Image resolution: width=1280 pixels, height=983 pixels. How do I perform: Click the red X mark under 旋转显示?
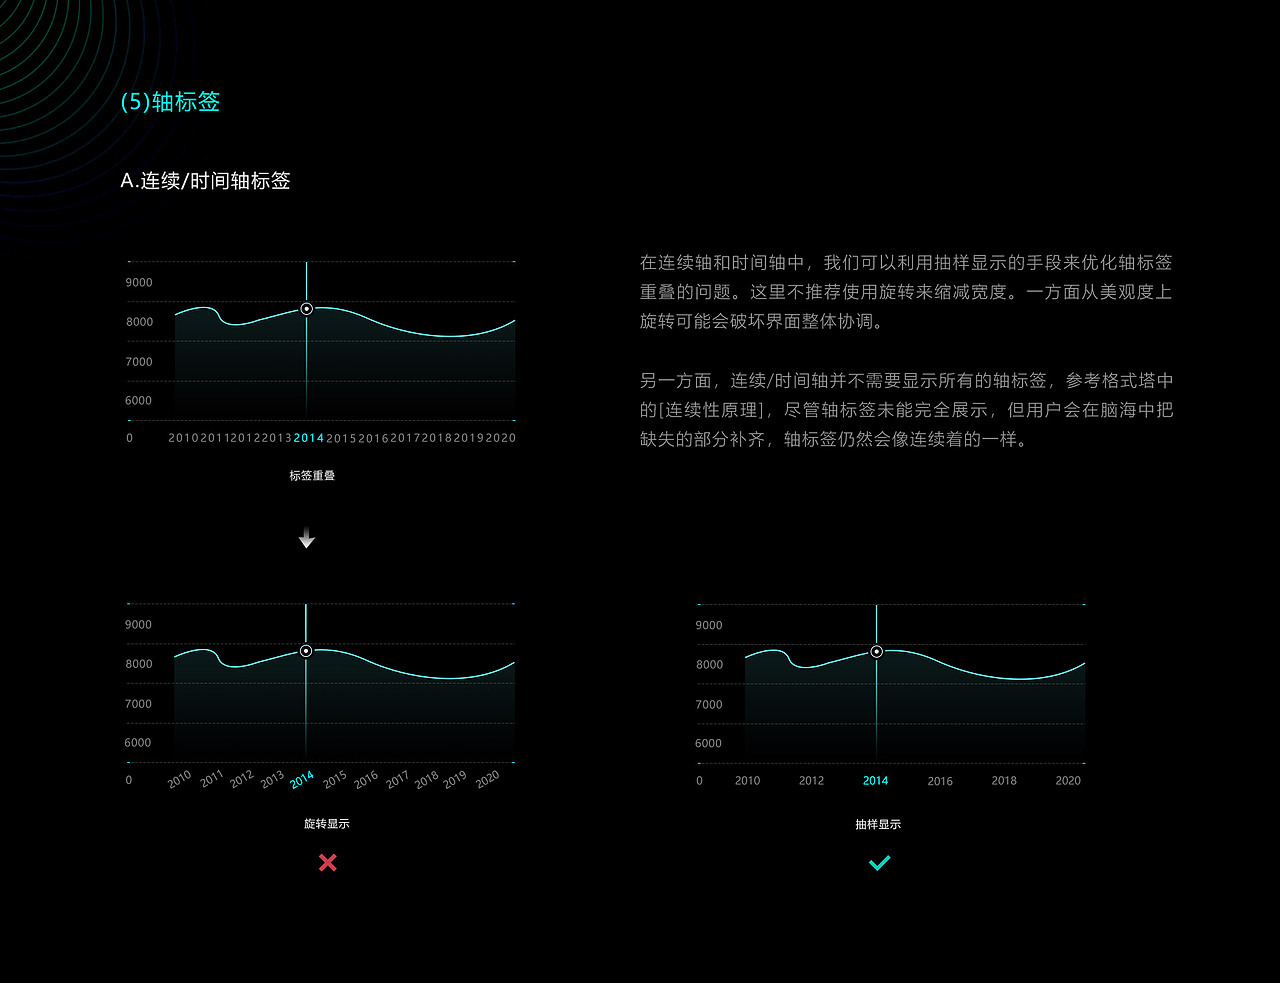(x=328, y=862)
